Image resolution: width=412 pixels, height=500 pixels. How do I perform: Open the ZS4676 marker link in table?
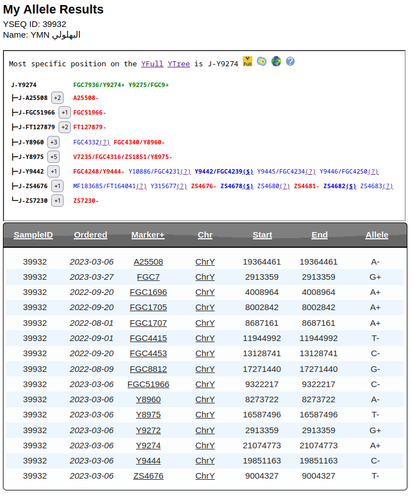148,476
